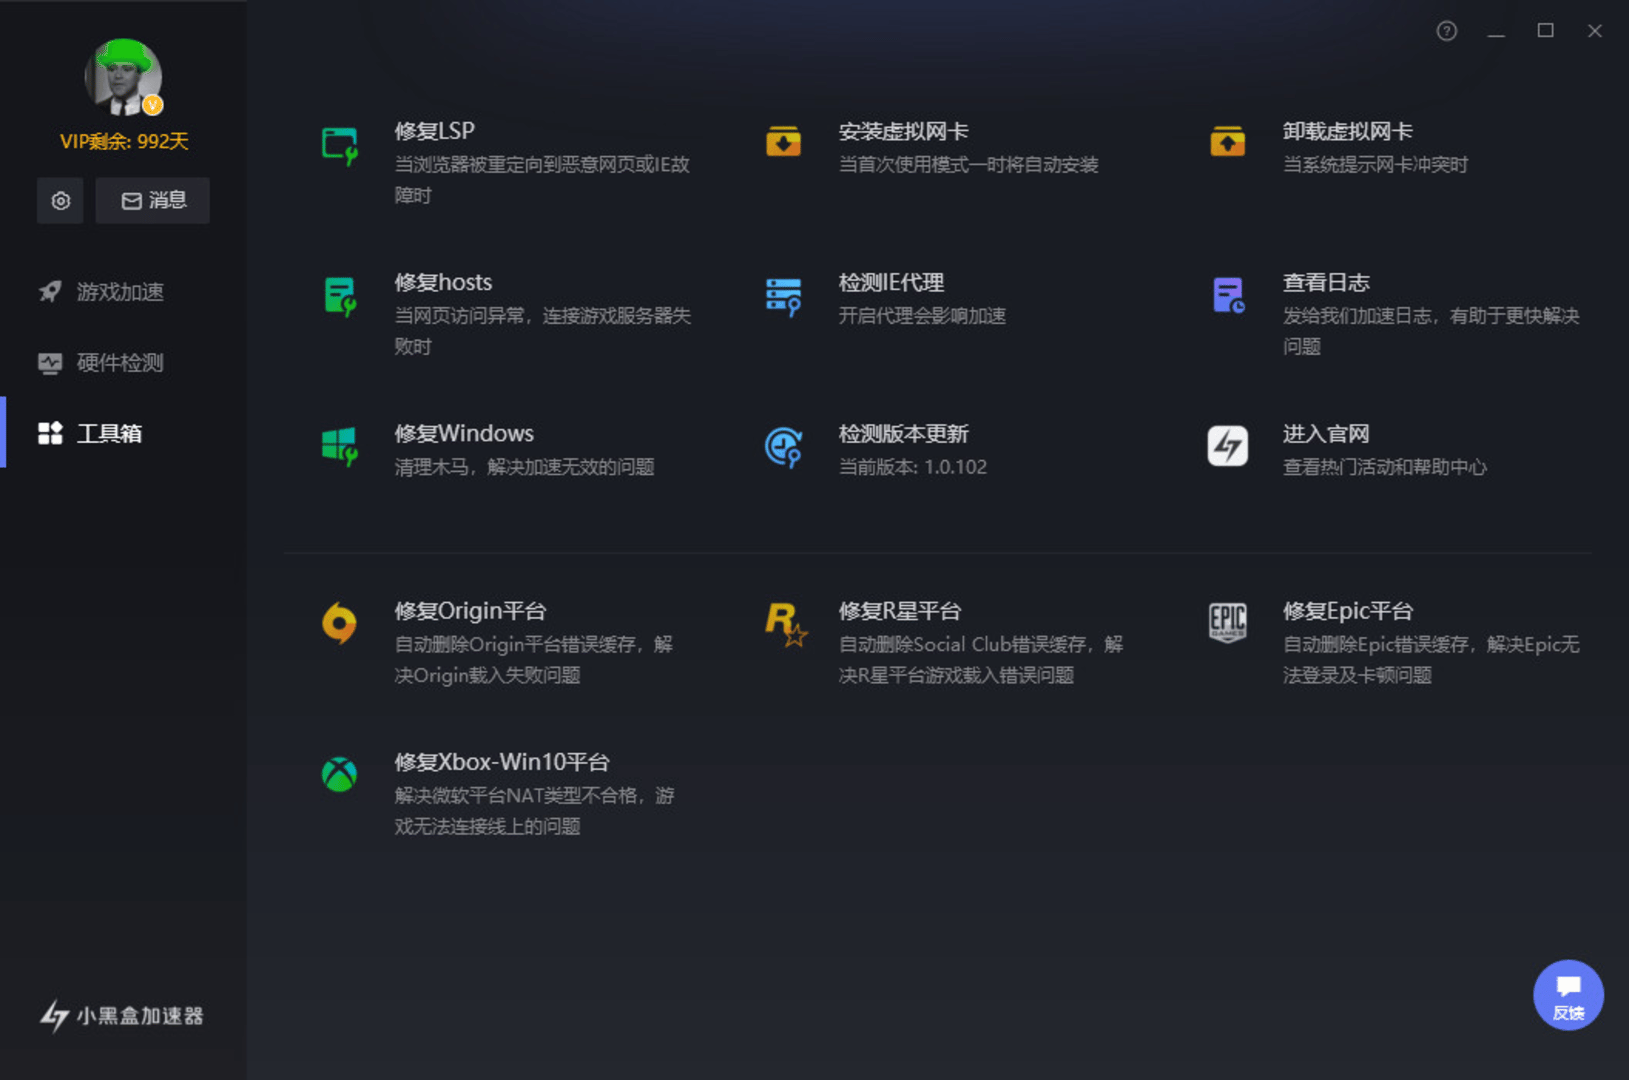Click the 修复hosts icon
This screenshot has height=1080, width=1629.
tap(340, 296)
